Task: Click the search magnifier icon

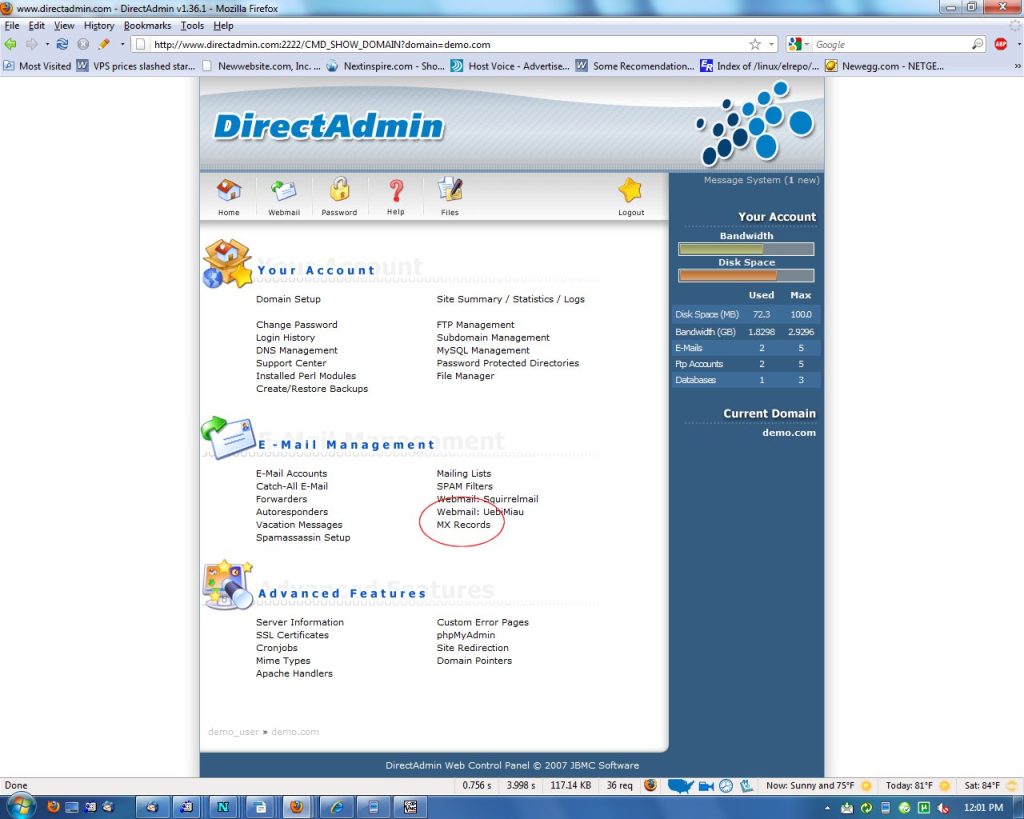Action: click(x=978, y=44)
